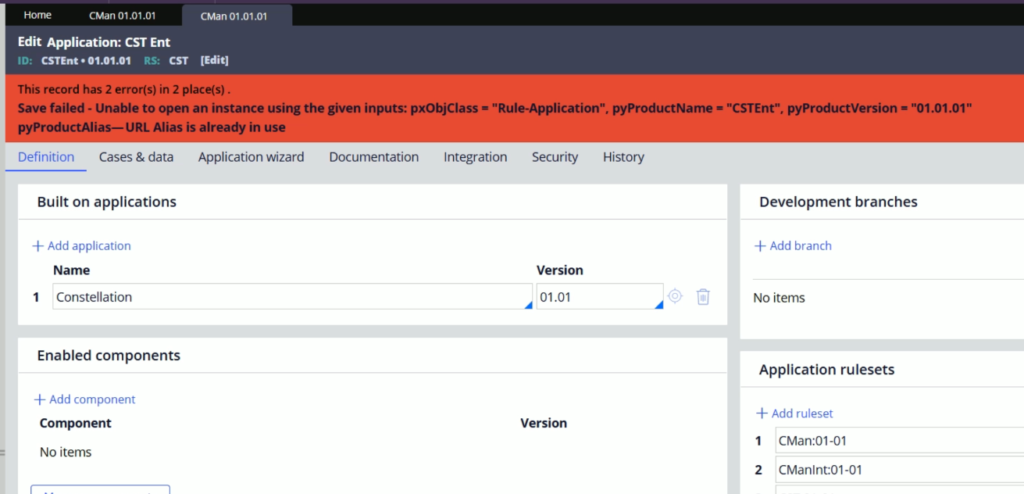Image resolution: width=1024 pixels, height=494 pixels.
Task: Click No items text under Development branches
Action: (x=779, y=298)
